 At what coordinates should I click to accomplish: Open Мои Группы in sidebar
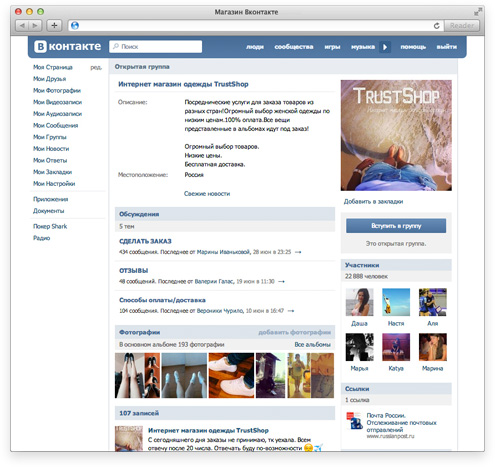[x=50, y=137]
